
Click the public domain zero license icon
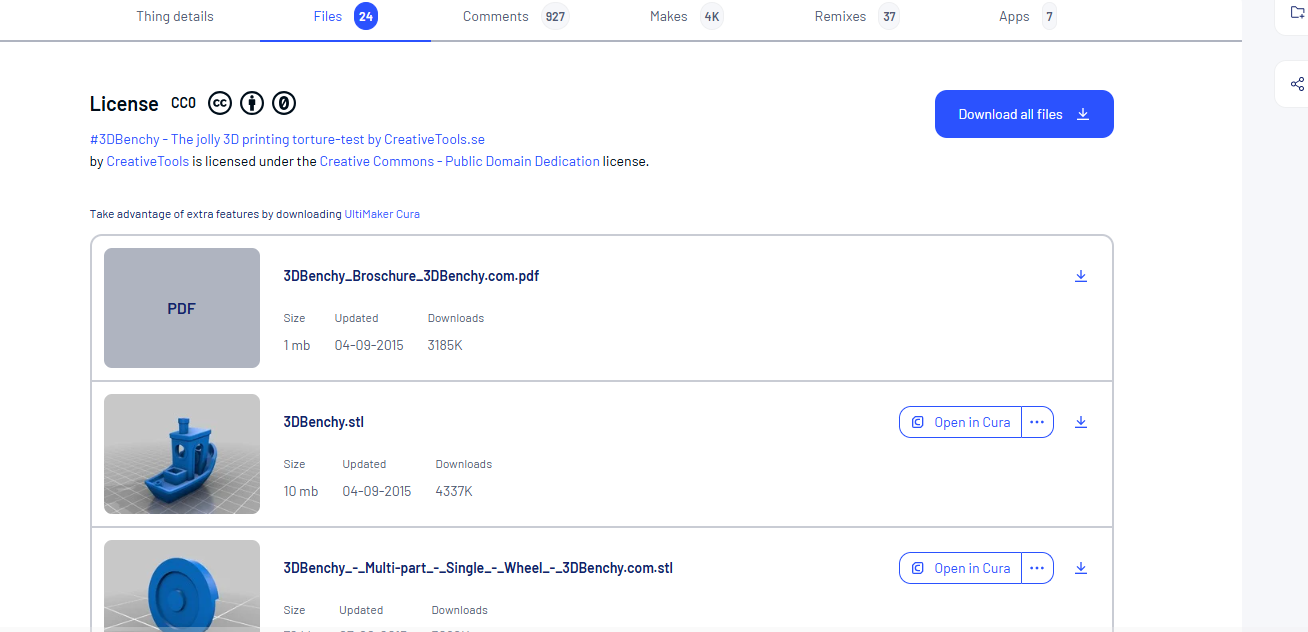click(x=284, y=103)
